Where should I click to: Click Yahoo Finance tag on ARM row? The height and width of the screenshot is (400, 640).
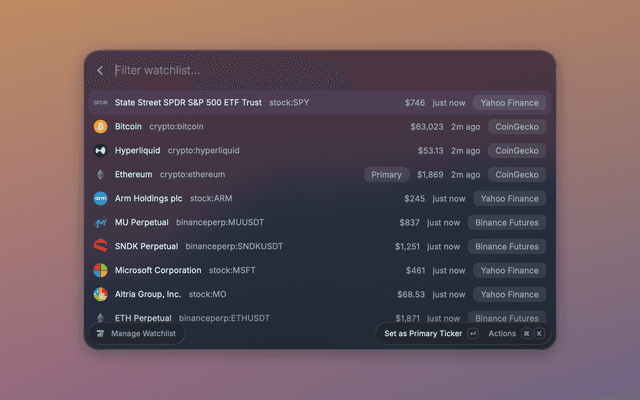(x=509, y=199)
